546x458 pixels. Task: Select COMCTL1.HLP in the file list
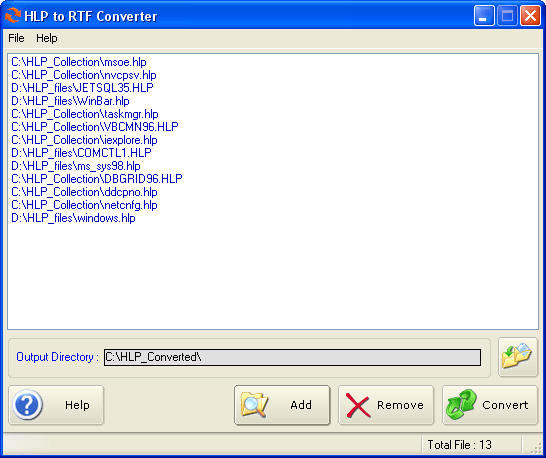click(x=81, y=153)
